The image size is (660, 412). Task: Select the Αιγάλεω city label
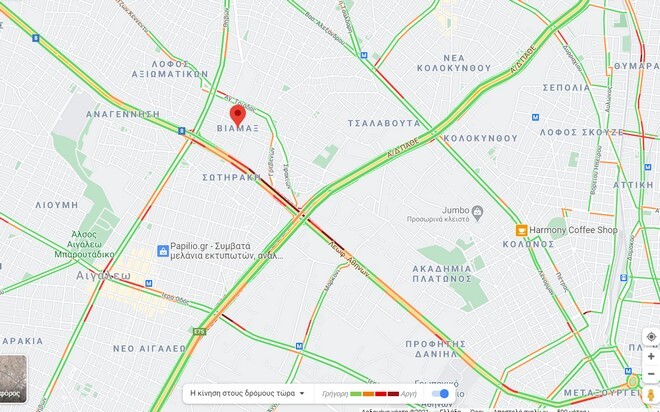[x=104, y=276]
